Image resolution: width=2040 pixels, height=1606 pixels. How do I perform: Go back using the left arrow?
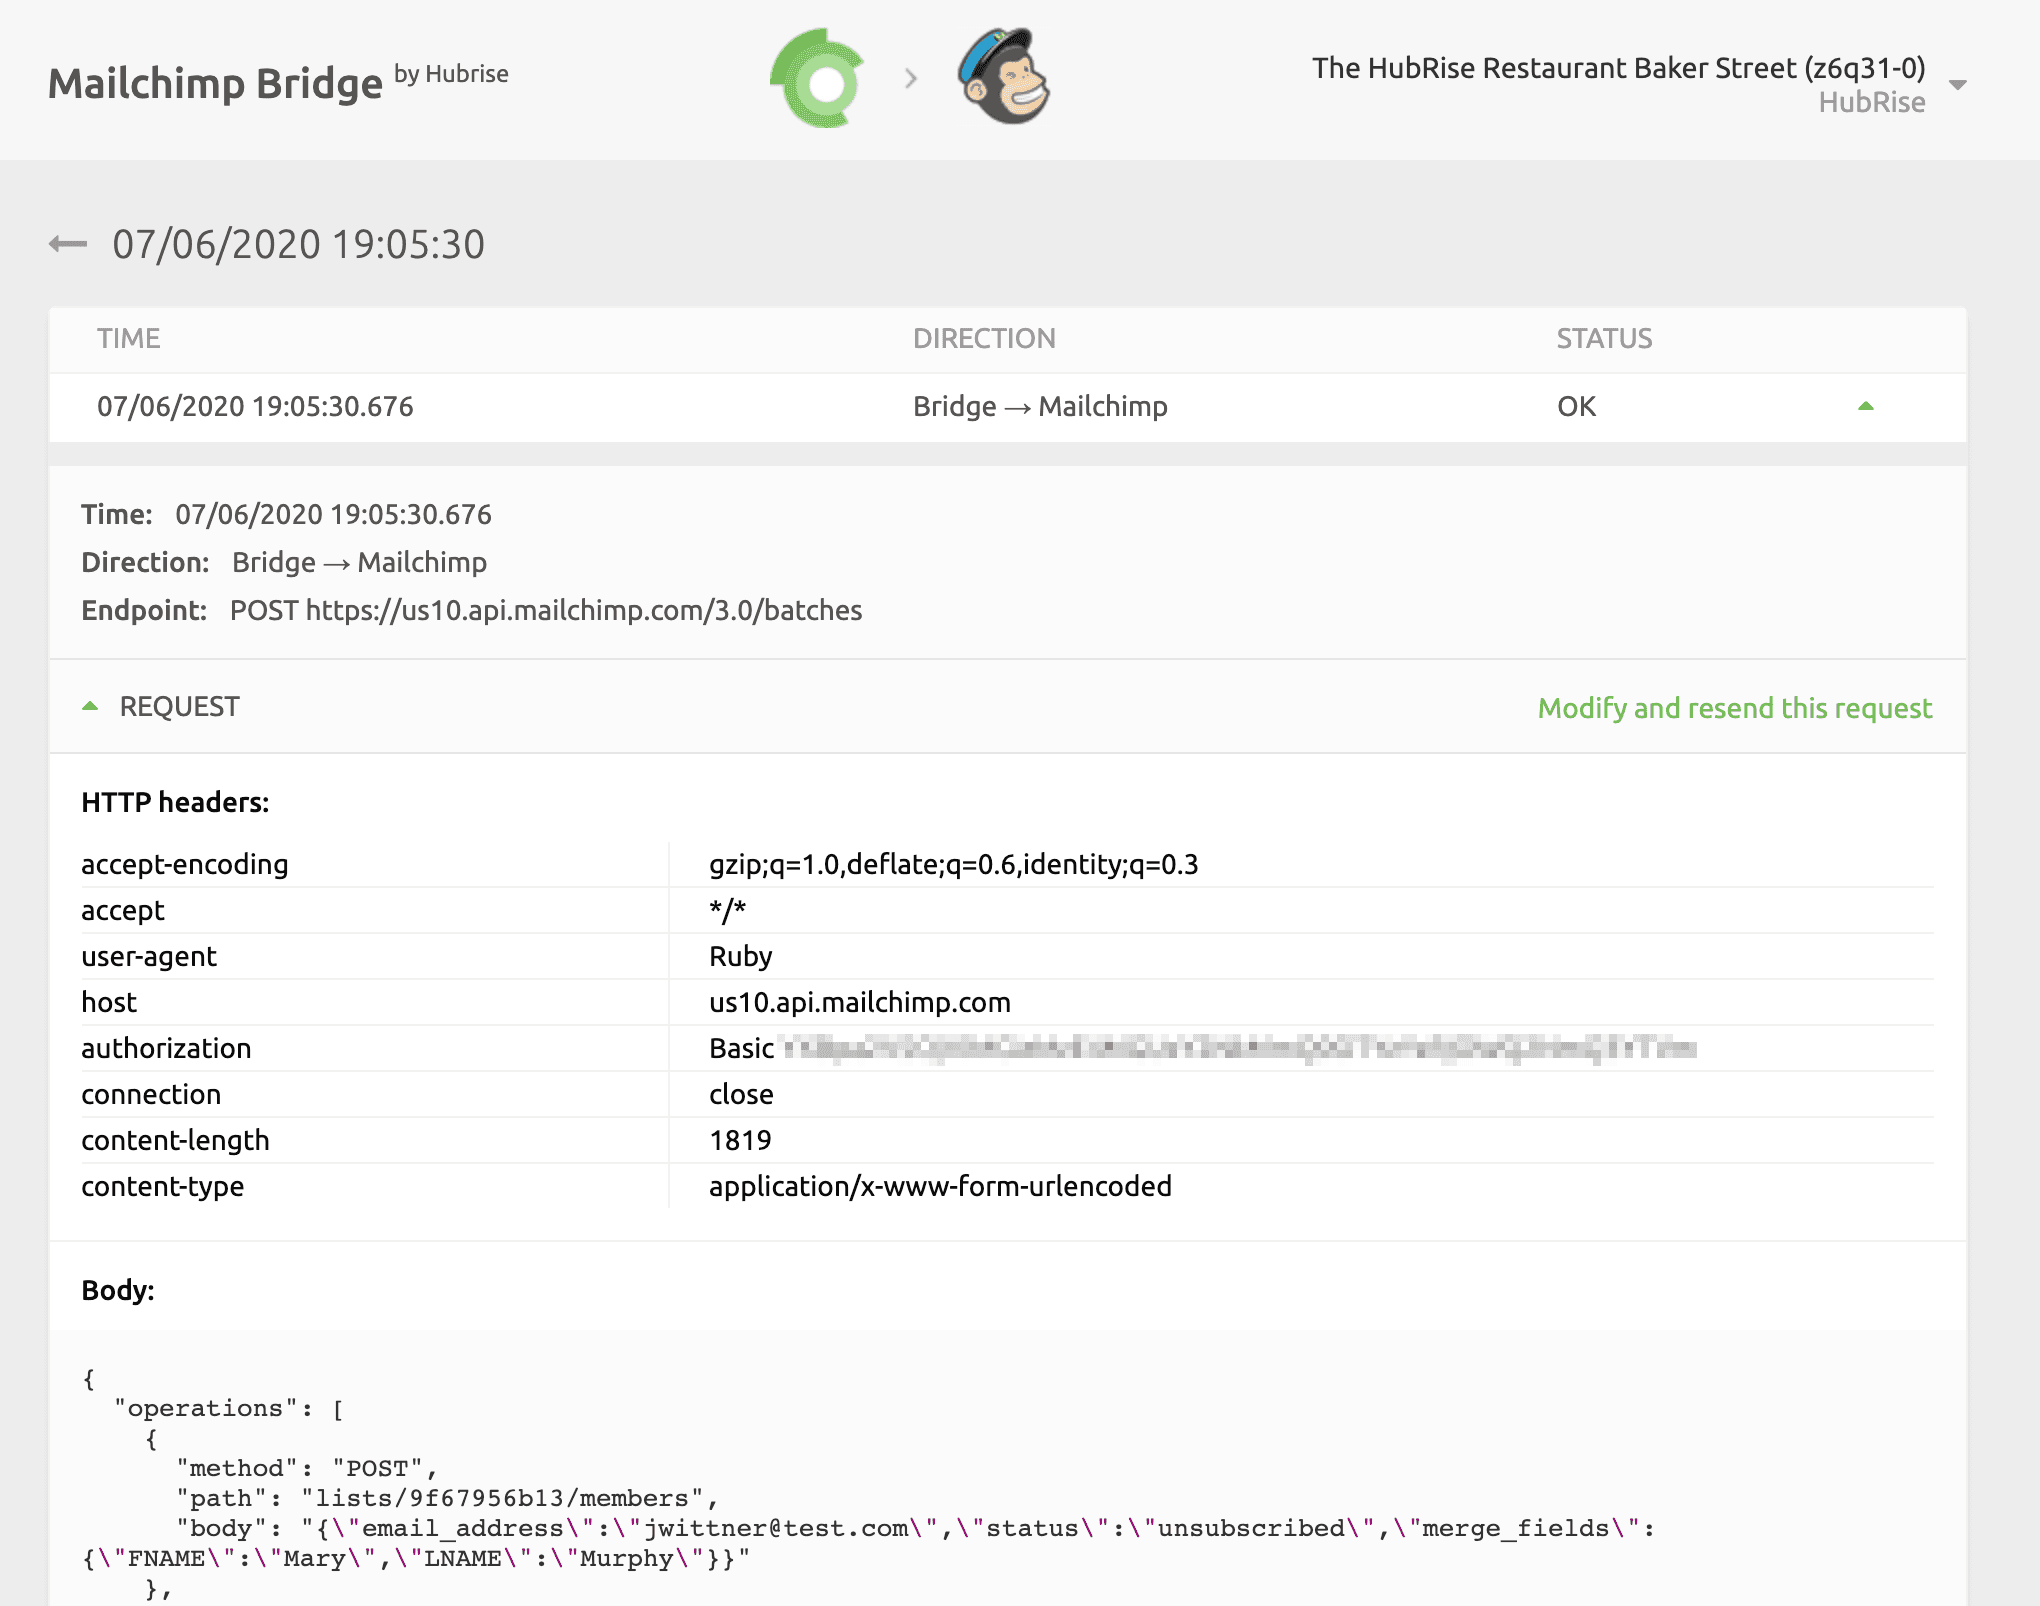click(x=68, y=244)
